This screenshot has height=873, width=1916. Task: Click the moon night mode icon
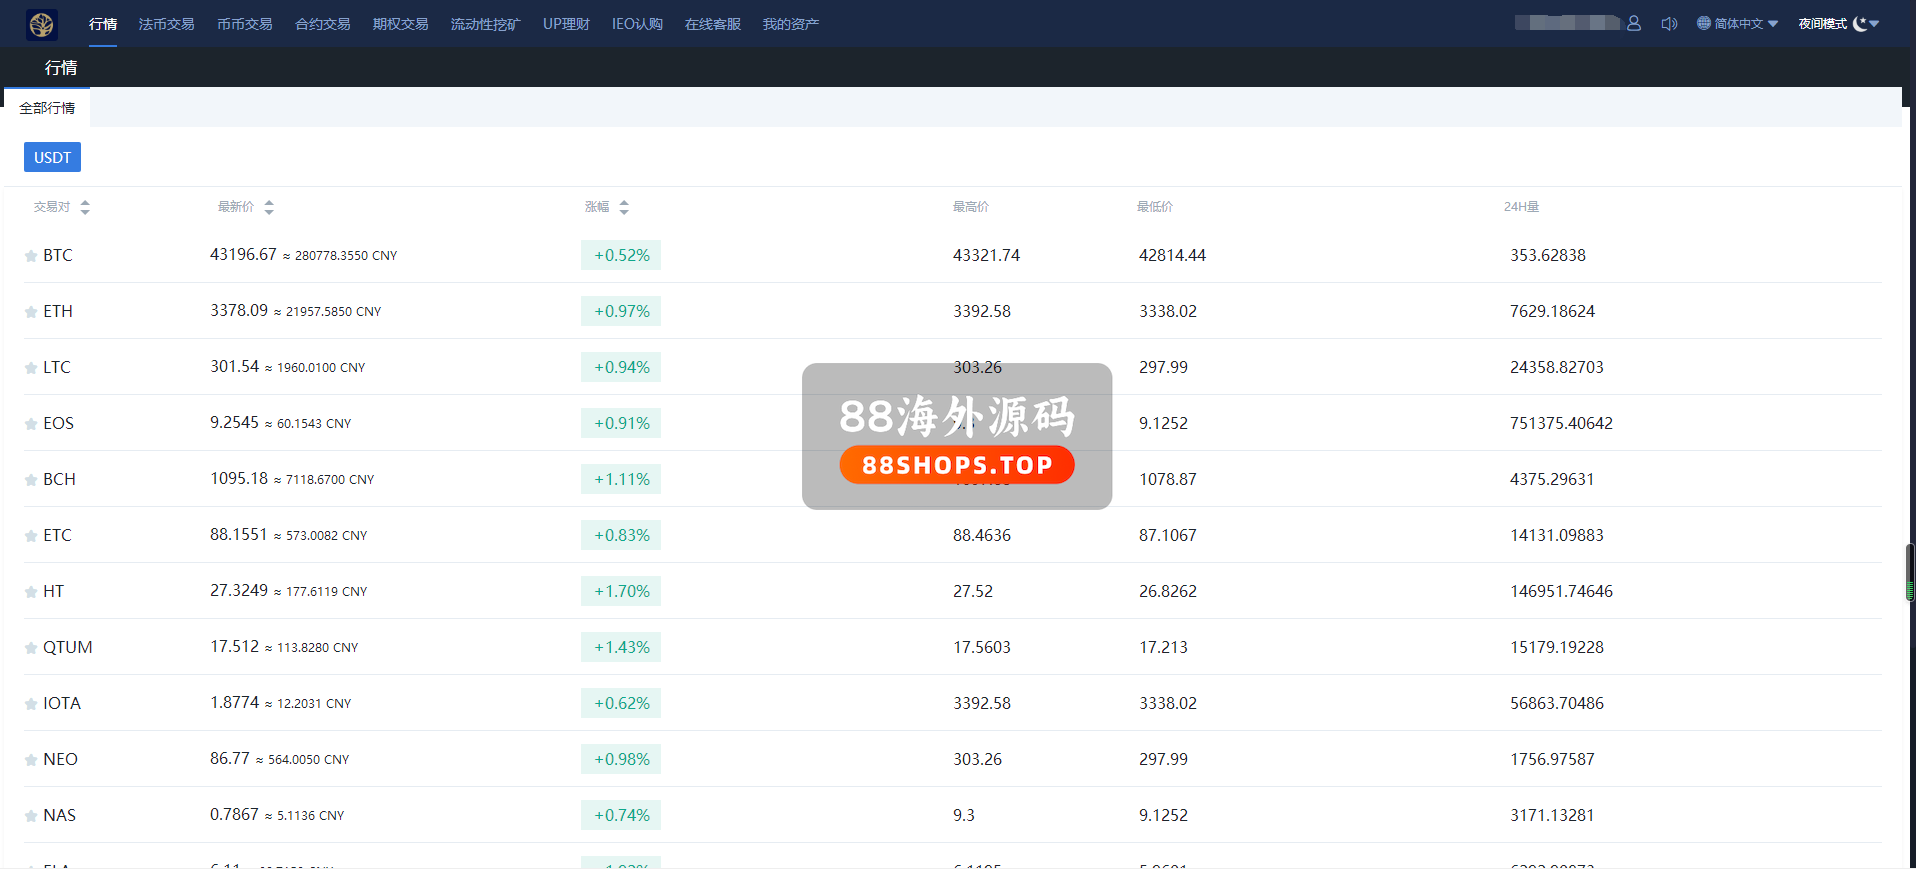[x=1860, y=23]
